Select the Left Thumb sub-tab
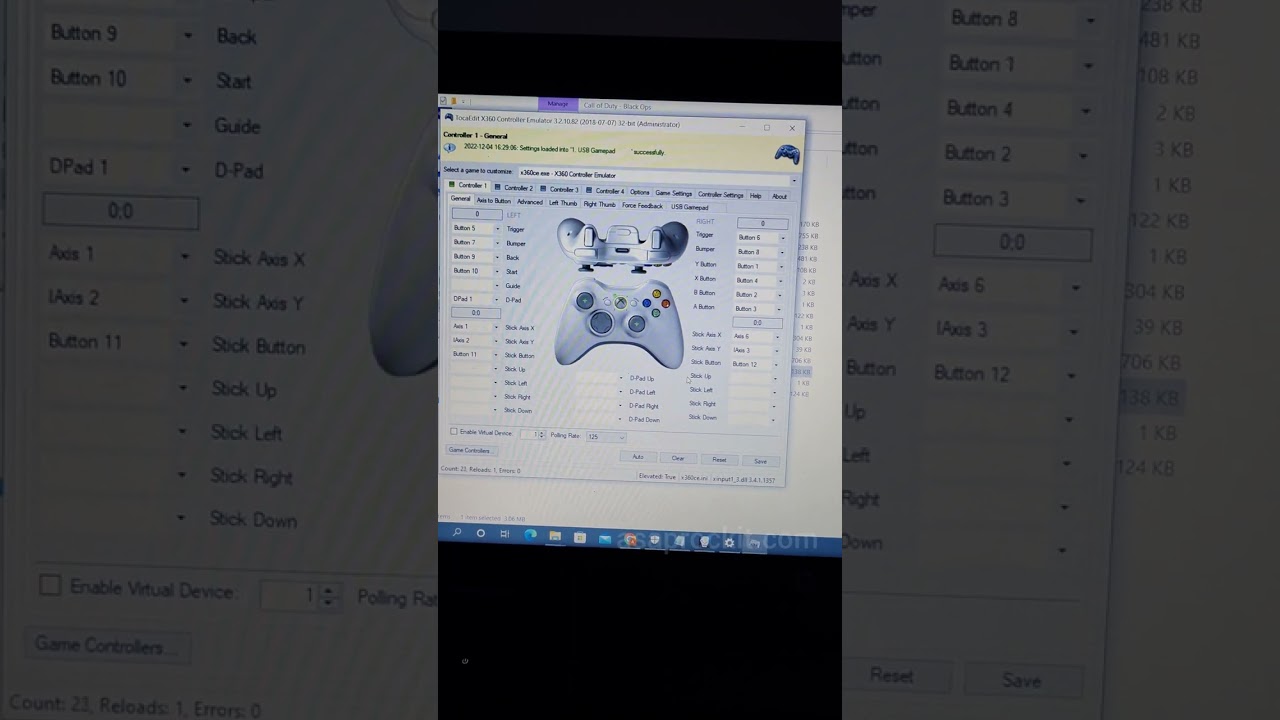1280x720 pixels. click(x=563, y=203)
